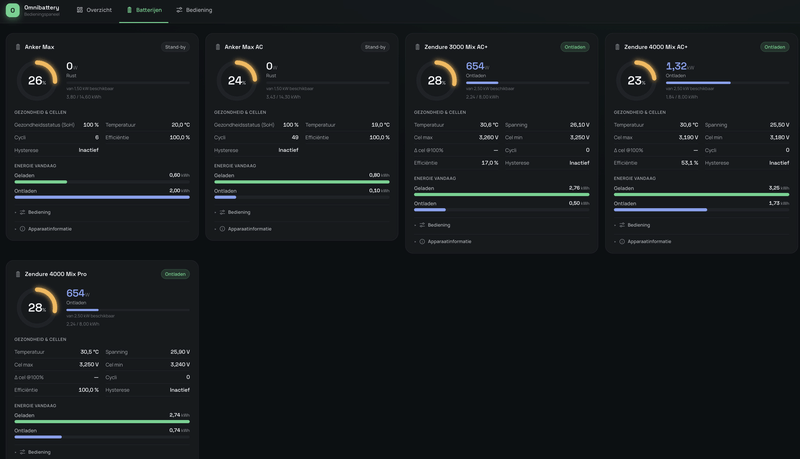Click the Anker Max AC card title
This screenshot has height=459, width=800.
pyautogui.click(x=244, y=47)
